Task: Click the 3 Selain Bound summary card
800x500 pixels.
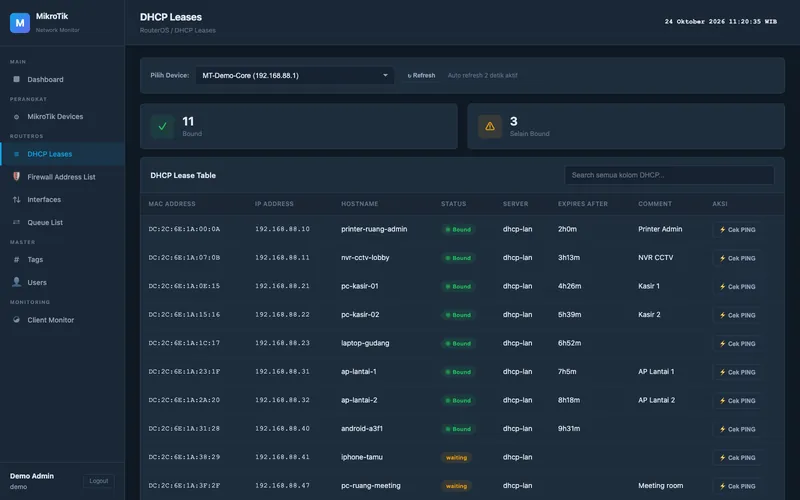Action: (626, 126)
